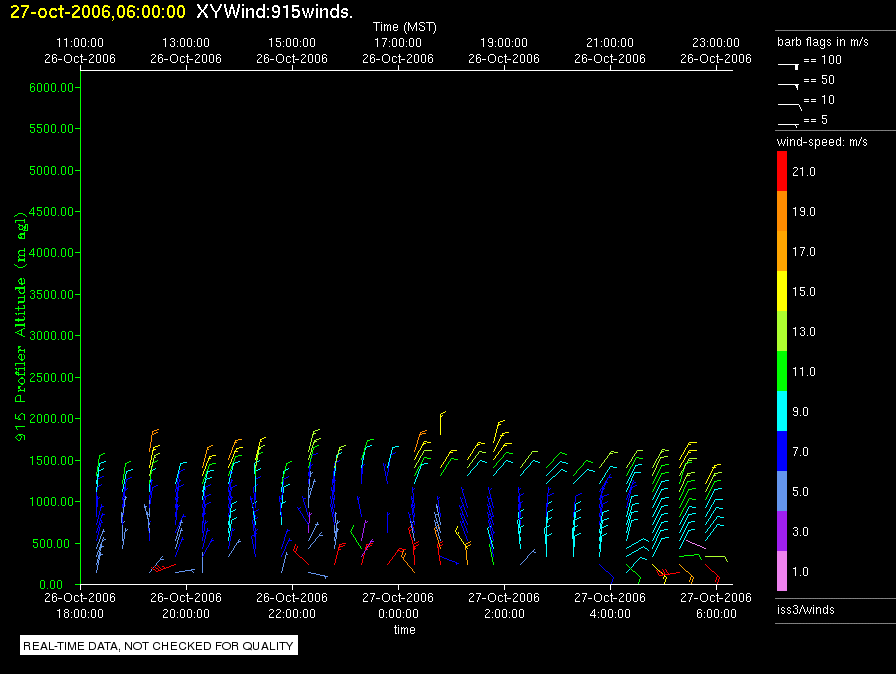Click the 100 m/s barb flag symbol
Image resolution: width=896 pixels, height=674 pixels.
789,63
